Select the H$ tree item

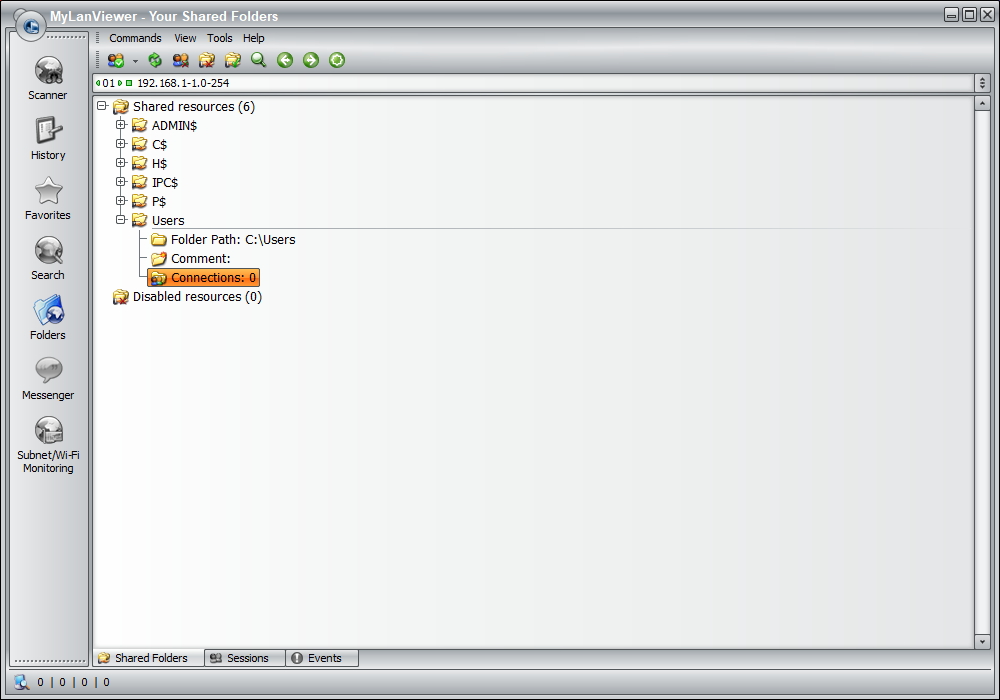[x=159, y=164]
